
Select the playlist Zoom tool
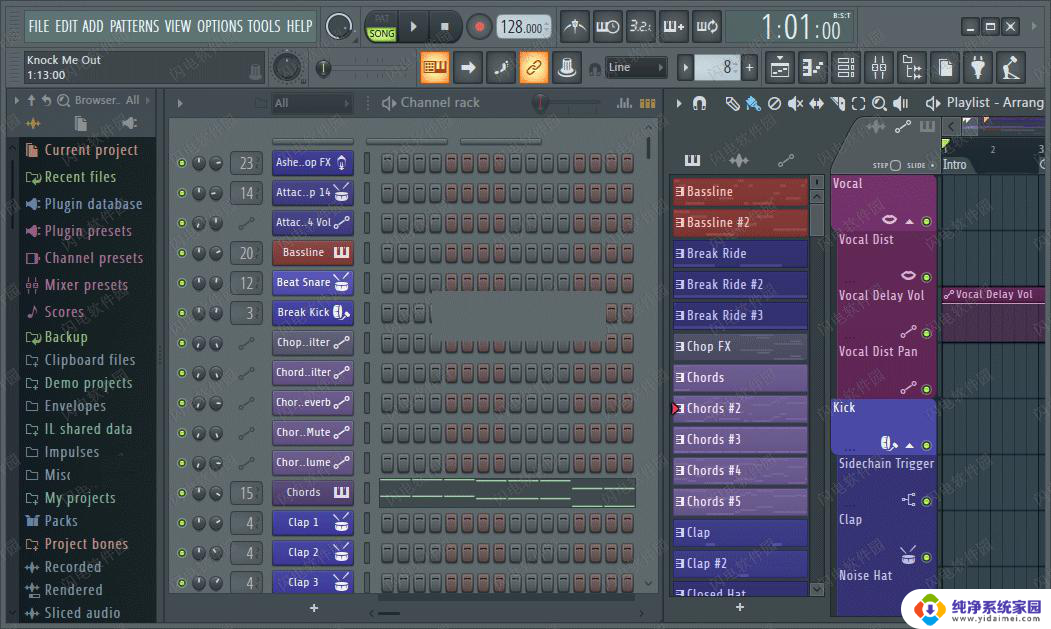click(879, 103)
